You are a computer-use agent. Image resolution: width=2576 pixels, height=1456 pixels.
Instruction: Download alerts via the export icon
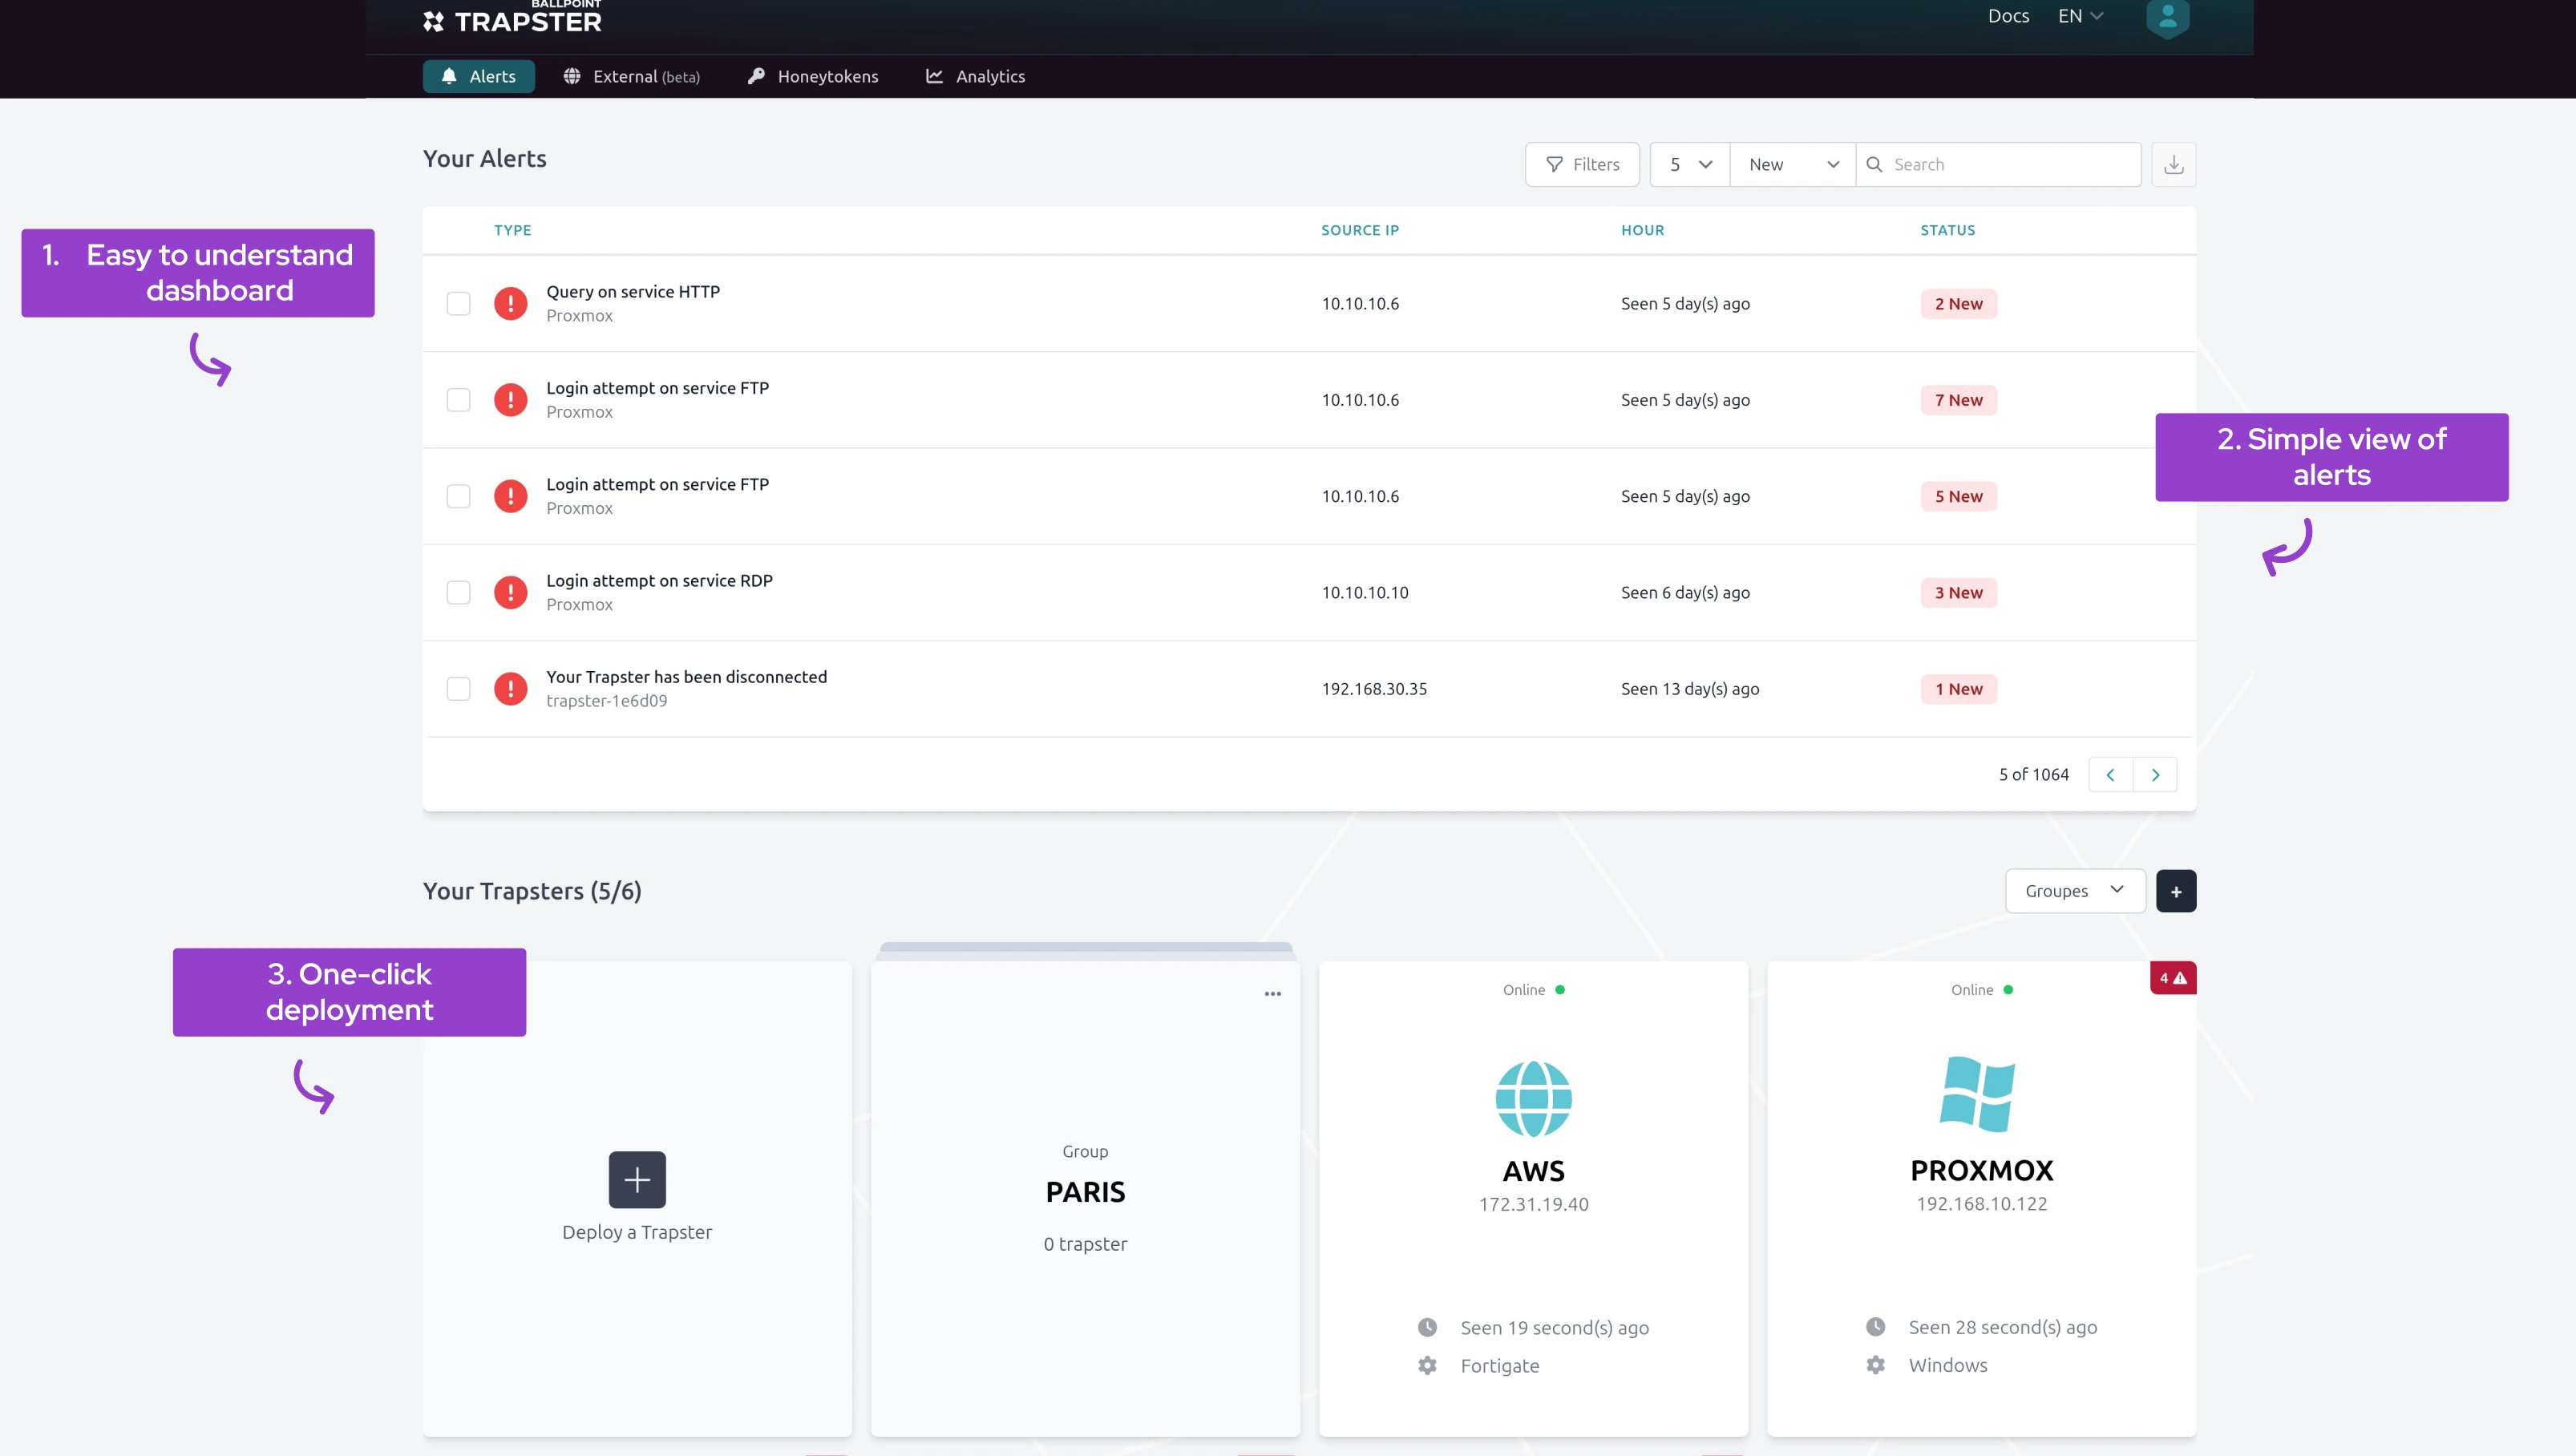tap(2173, 165)
